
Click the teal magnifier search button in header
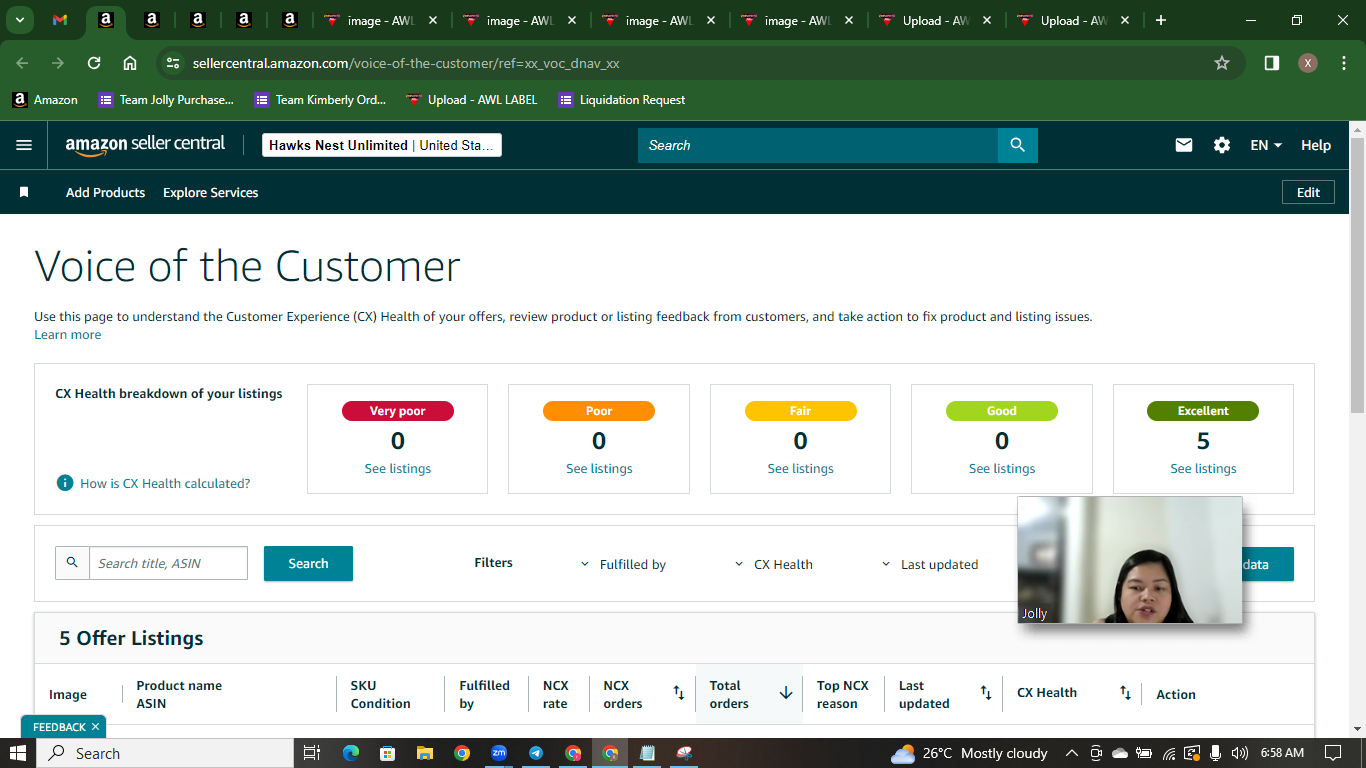pos(1018,145)
